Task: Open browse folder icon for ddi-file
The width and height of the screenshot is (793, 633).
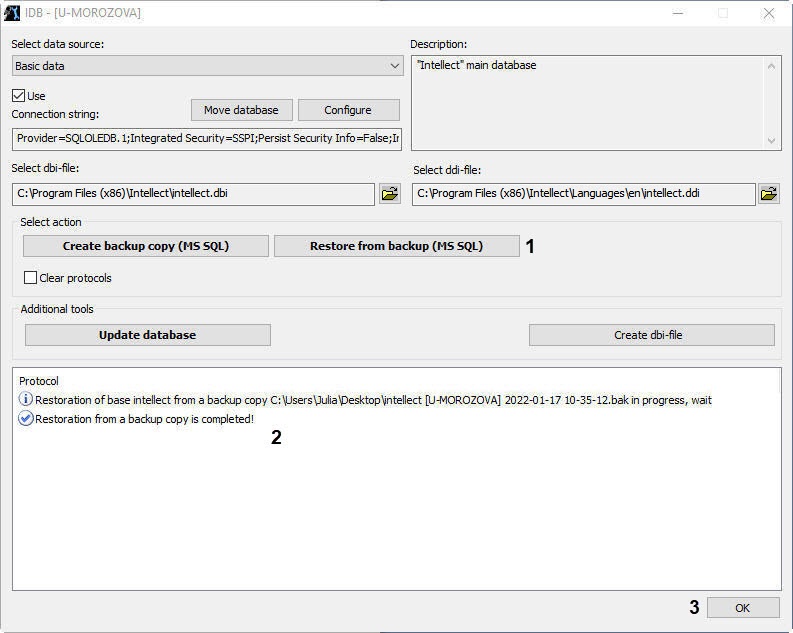Action: (x=769, y=194)
